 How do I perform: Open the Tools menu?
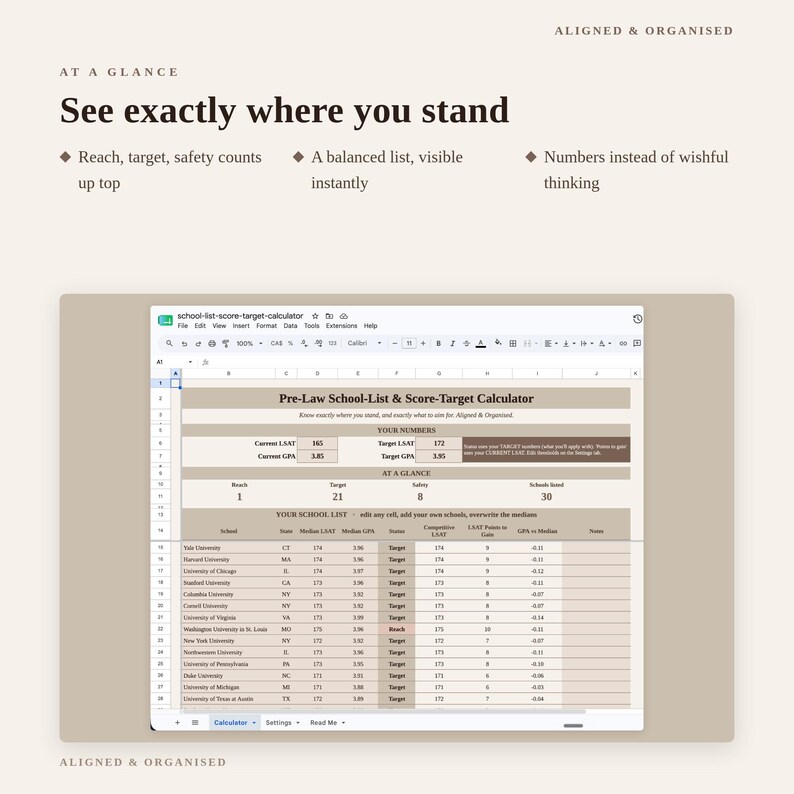[311, 326]
